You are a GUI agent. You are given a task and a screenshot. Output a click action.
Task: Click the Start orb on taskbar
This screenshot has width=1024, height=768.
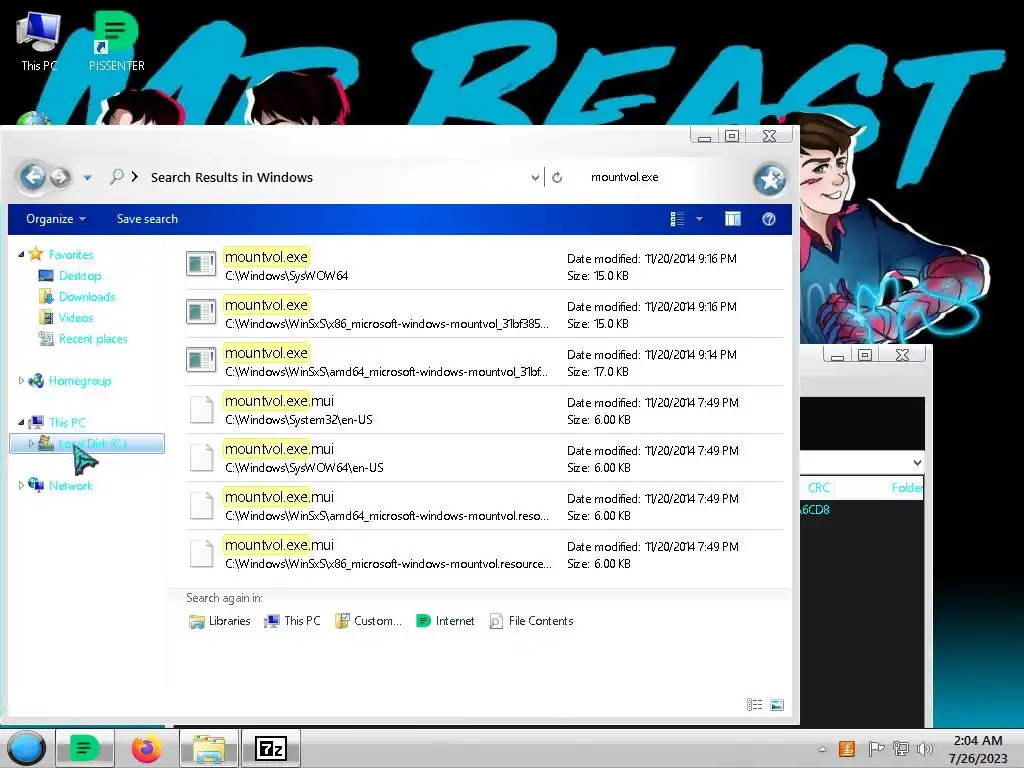(26, 748)
